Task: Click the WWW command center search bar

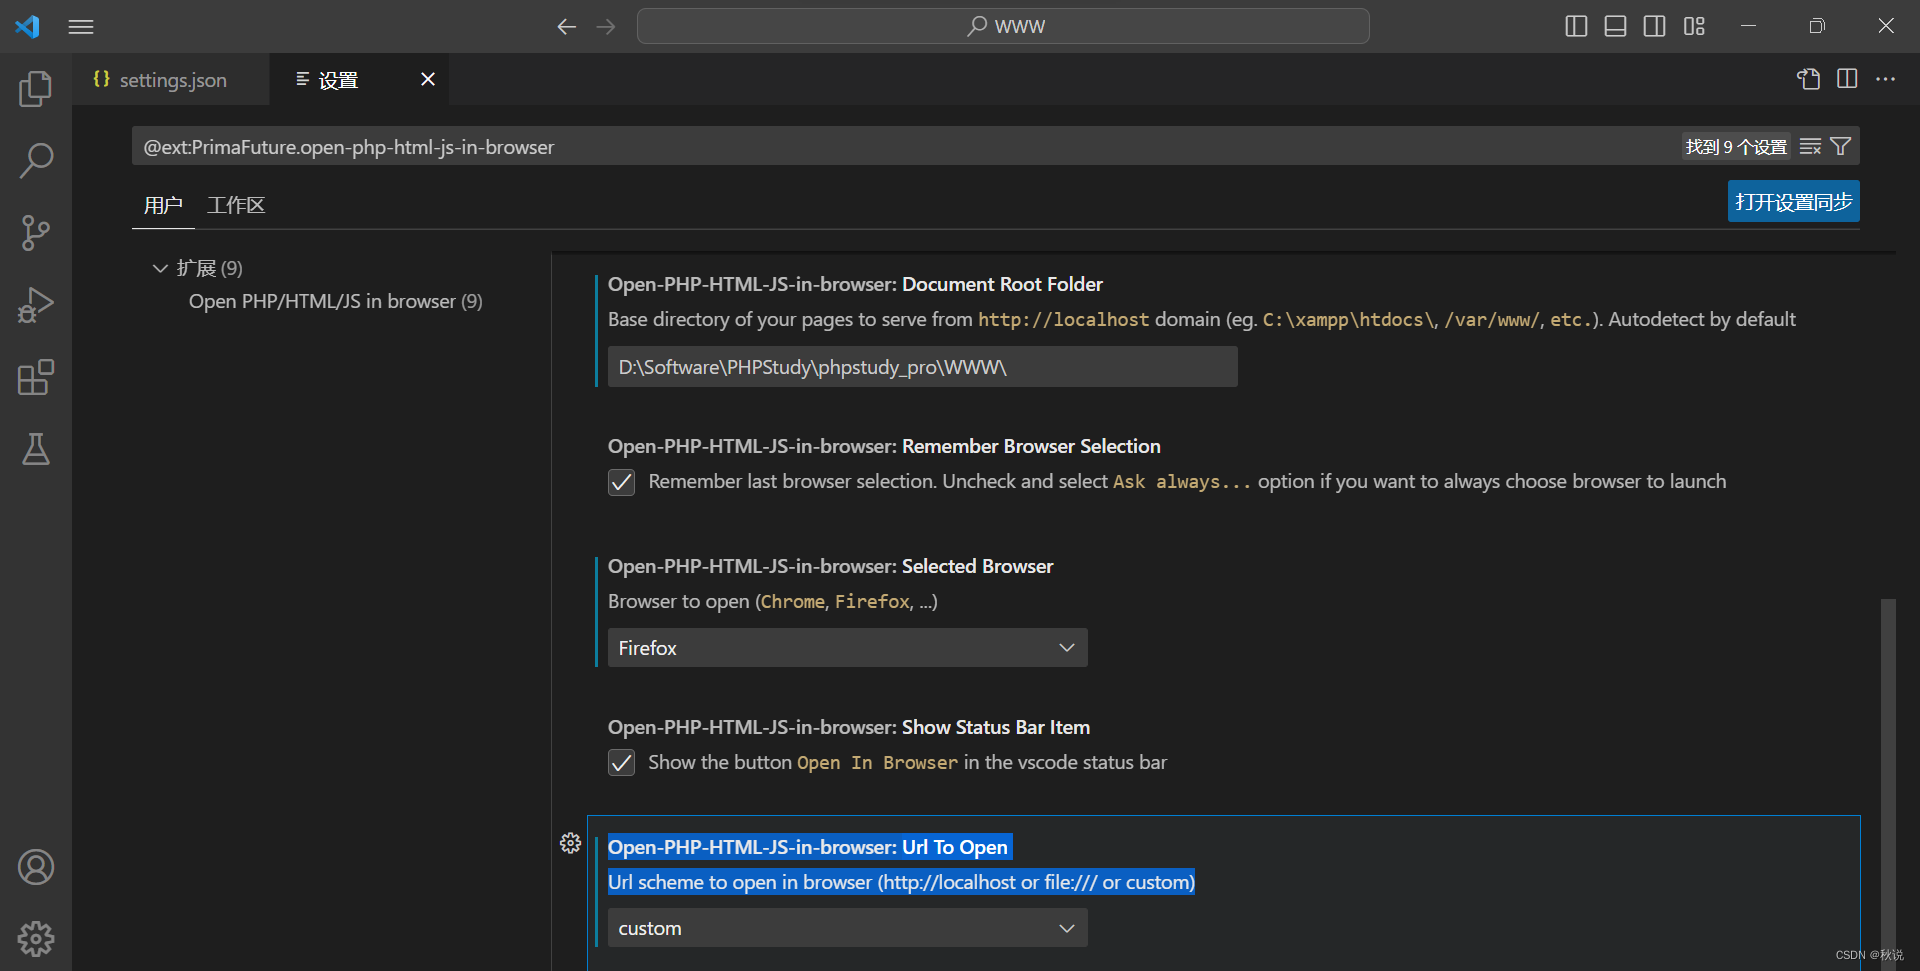Action: [1003, 26]
